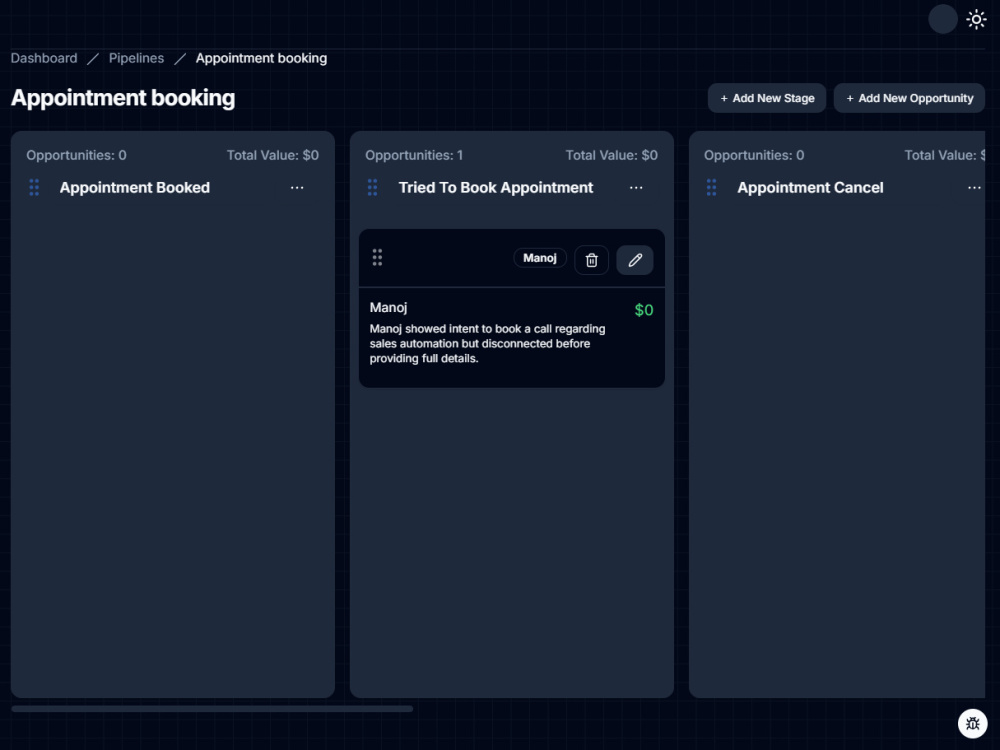Click the Appointment Booked stage title

pyautogui.click(x=135, y=188)
